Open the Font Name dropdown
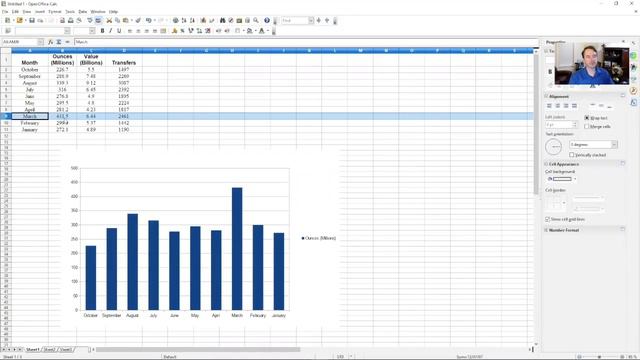The height and width of the screenshot is (360, 640). (x=67, y=31)
